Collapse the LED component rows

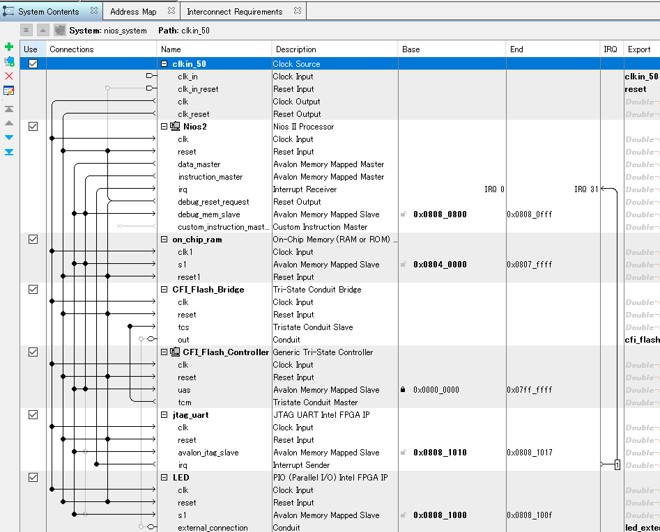[x=164, y=478]
